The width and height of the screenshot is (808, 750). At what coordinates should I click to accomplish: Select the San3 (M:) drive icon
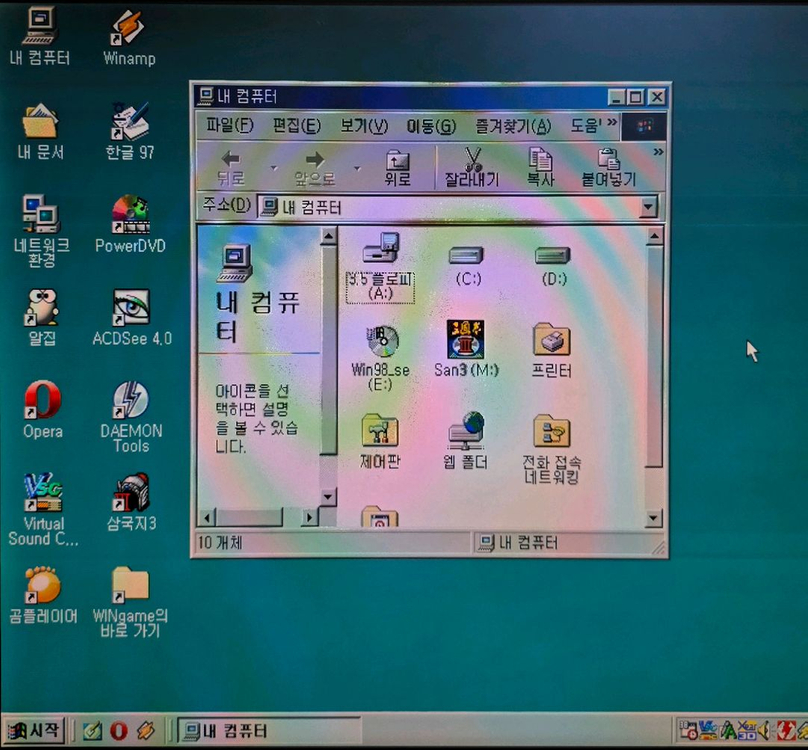(x=466, y=342)
